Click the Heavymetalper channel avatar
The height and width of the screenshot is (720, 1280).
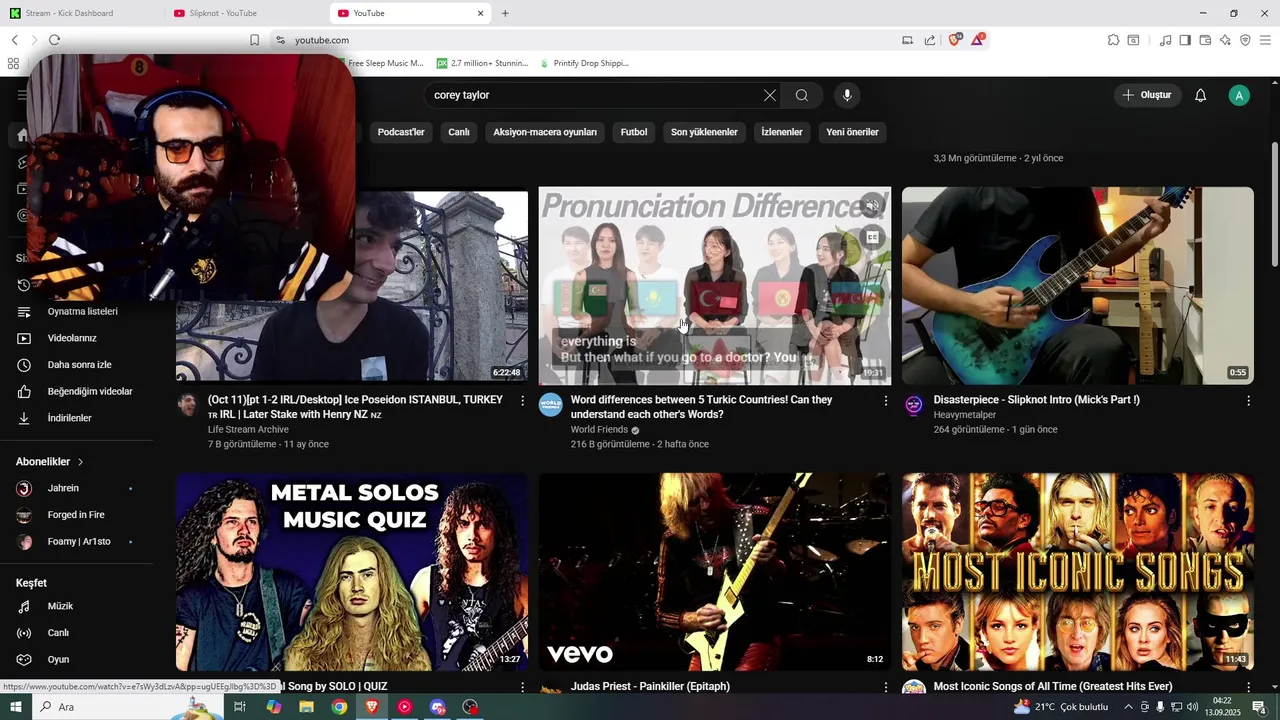tap(914, 405)
